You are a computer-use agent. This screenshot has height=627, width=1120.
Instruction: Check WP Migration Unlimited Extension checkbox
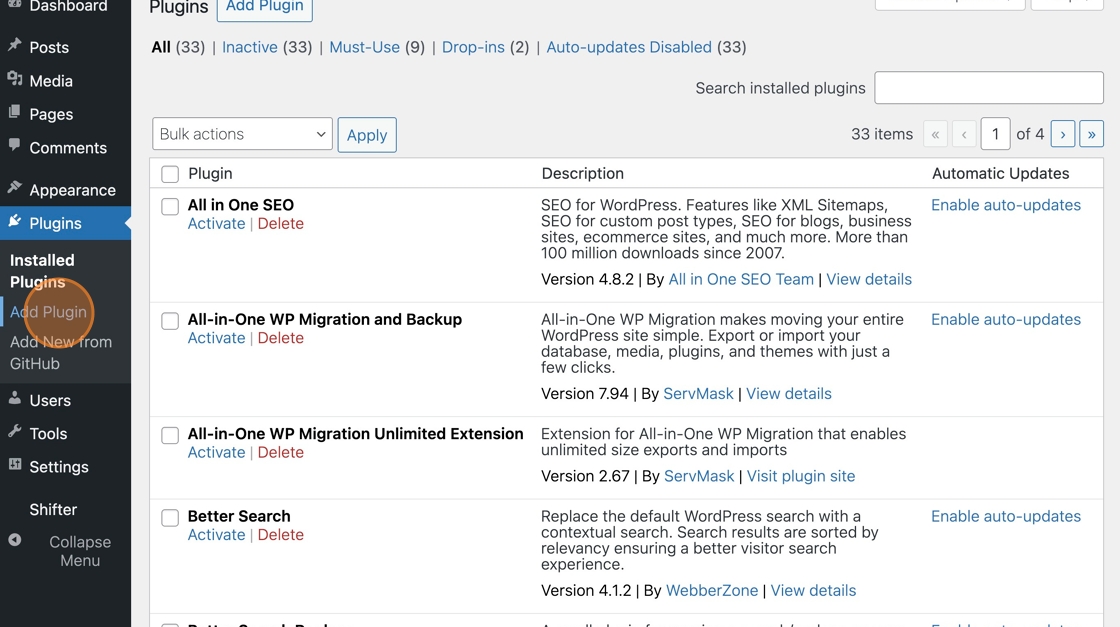pos(170,435)
